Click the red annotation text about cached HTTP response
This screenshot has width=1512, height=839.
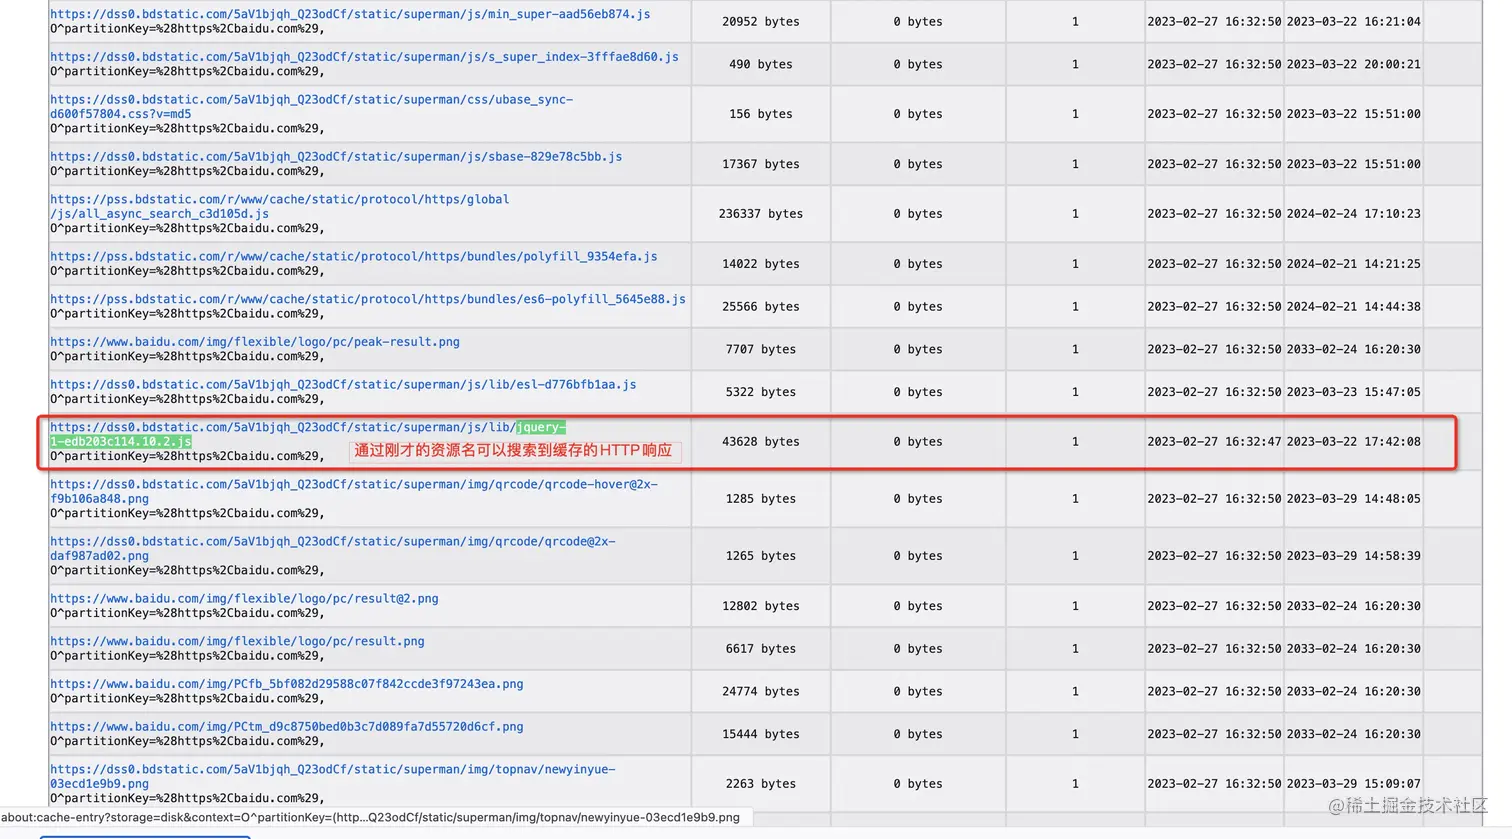[513, 451]
